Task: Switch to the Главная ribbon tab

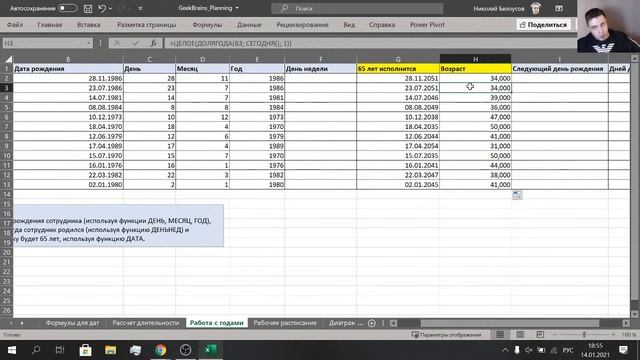Action: click(x=50, y=25)
